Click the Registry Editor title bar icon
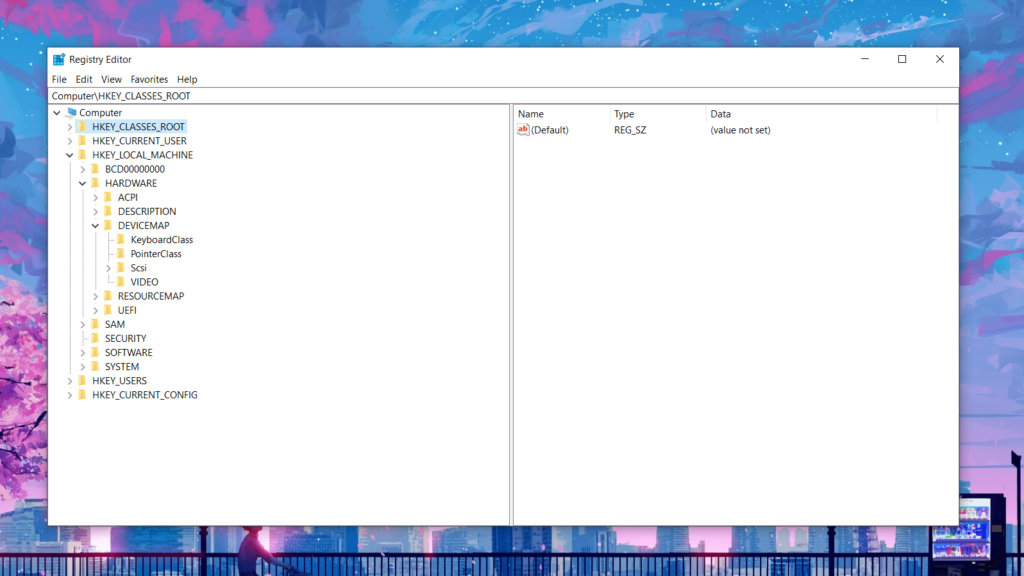This screenshot has width=1024, height=576. pyautogui.click(x=59, y=59)
